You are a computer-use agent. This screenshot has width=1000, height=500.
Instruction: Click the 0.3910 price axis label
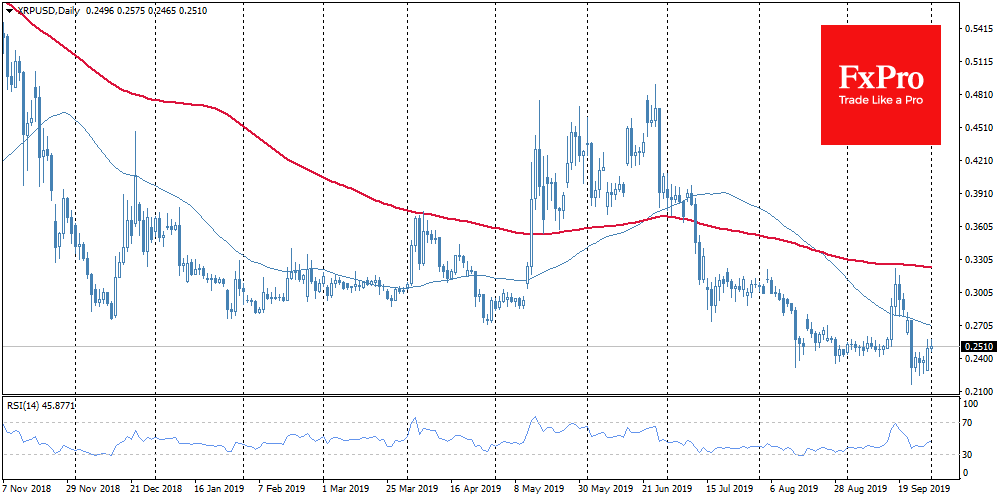(x=977, y=194)
